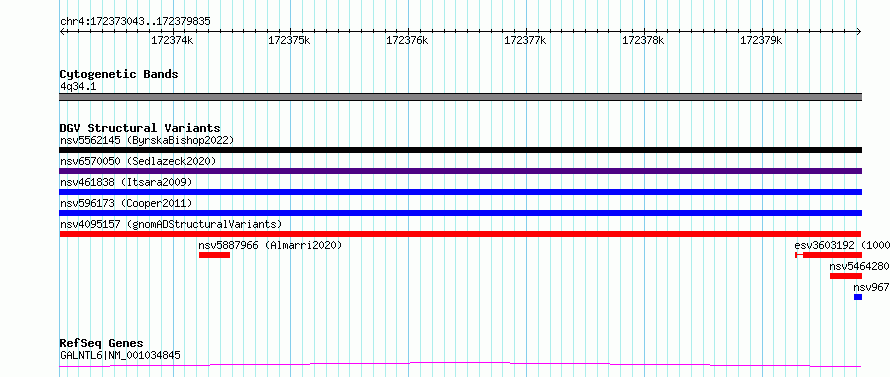The height and width of the screenshot is (377, 890).
Task: Click the blue nsv461838 Itsara2009 bar
Action: [460, 192]
